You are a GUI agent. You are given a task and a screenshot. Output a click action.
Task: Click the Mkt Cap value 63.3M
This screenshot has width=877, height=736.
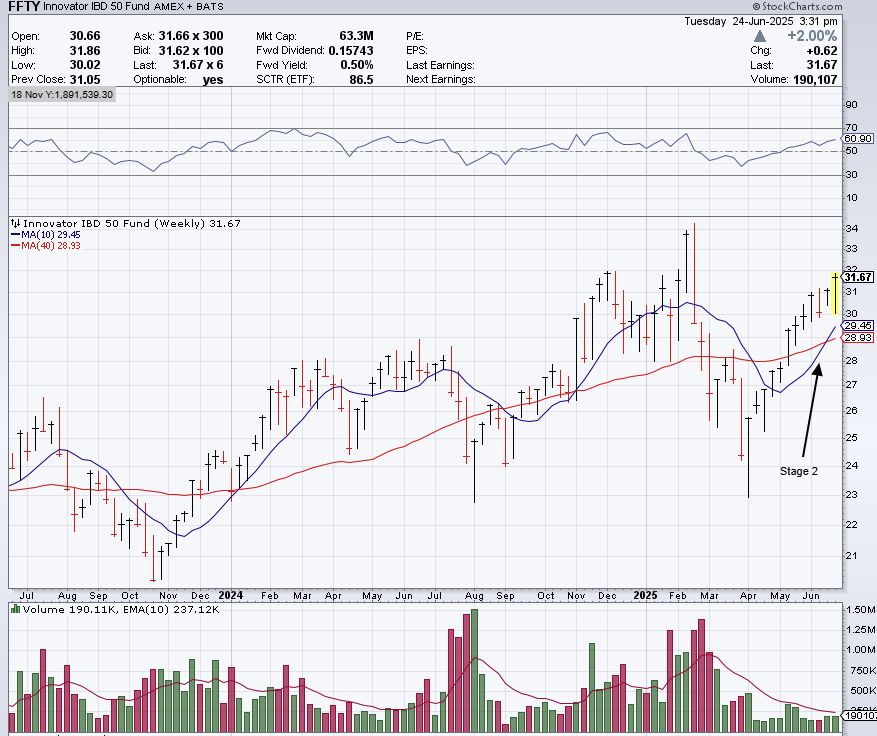tap(356, 36)
